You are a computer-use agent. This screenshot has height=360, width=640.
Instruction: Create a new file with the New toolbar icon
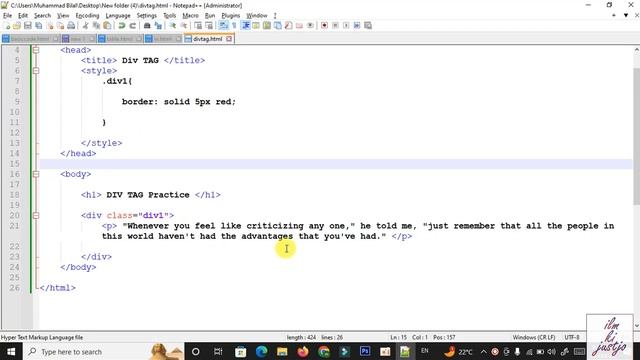tap(7, 26)
